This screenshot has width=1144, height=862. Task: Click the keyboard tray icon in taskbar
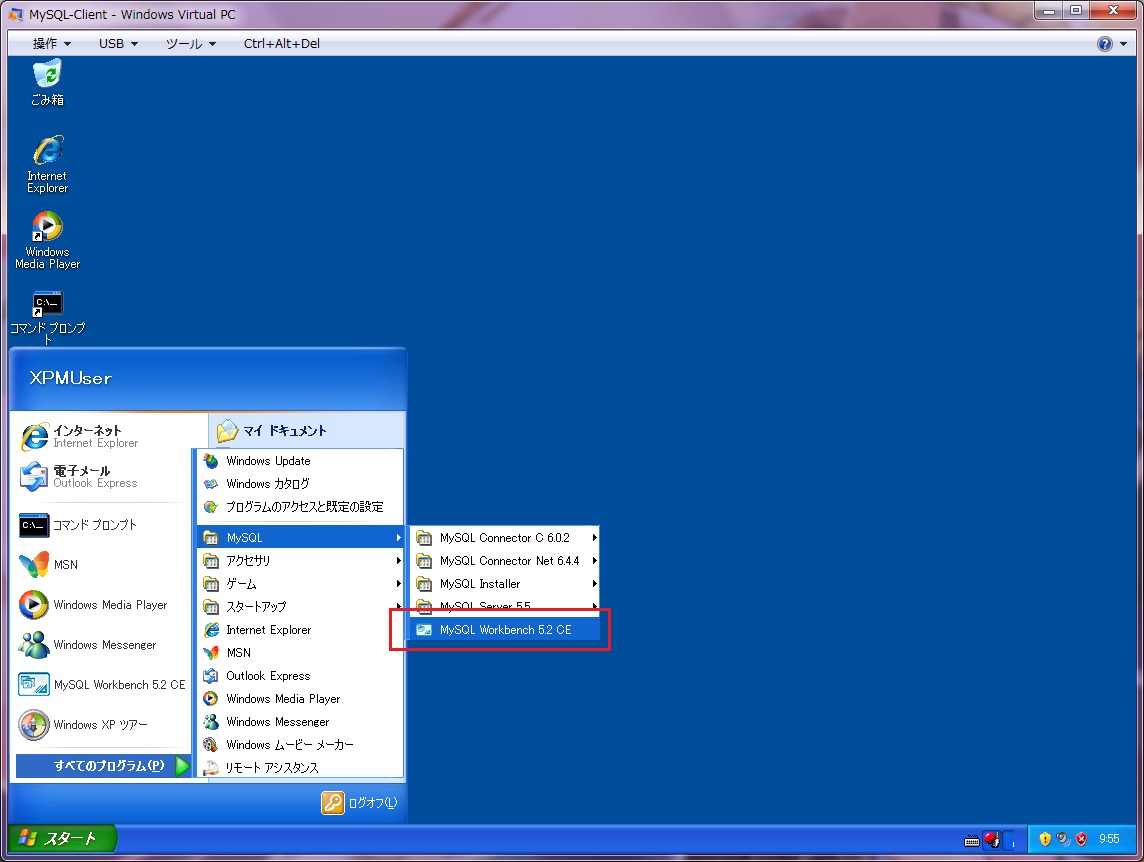pyautogui.click(x=972, y=841)
